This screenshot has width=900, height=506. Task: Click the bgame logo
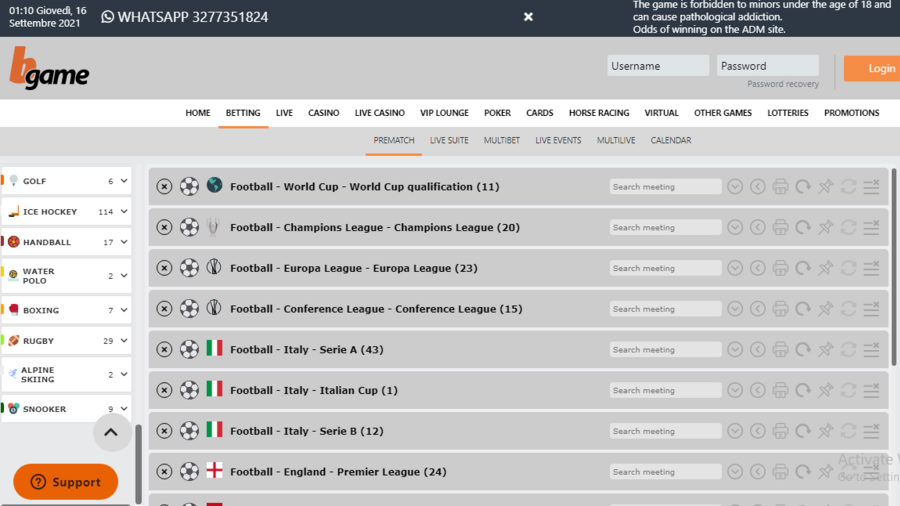coord(50,68)
